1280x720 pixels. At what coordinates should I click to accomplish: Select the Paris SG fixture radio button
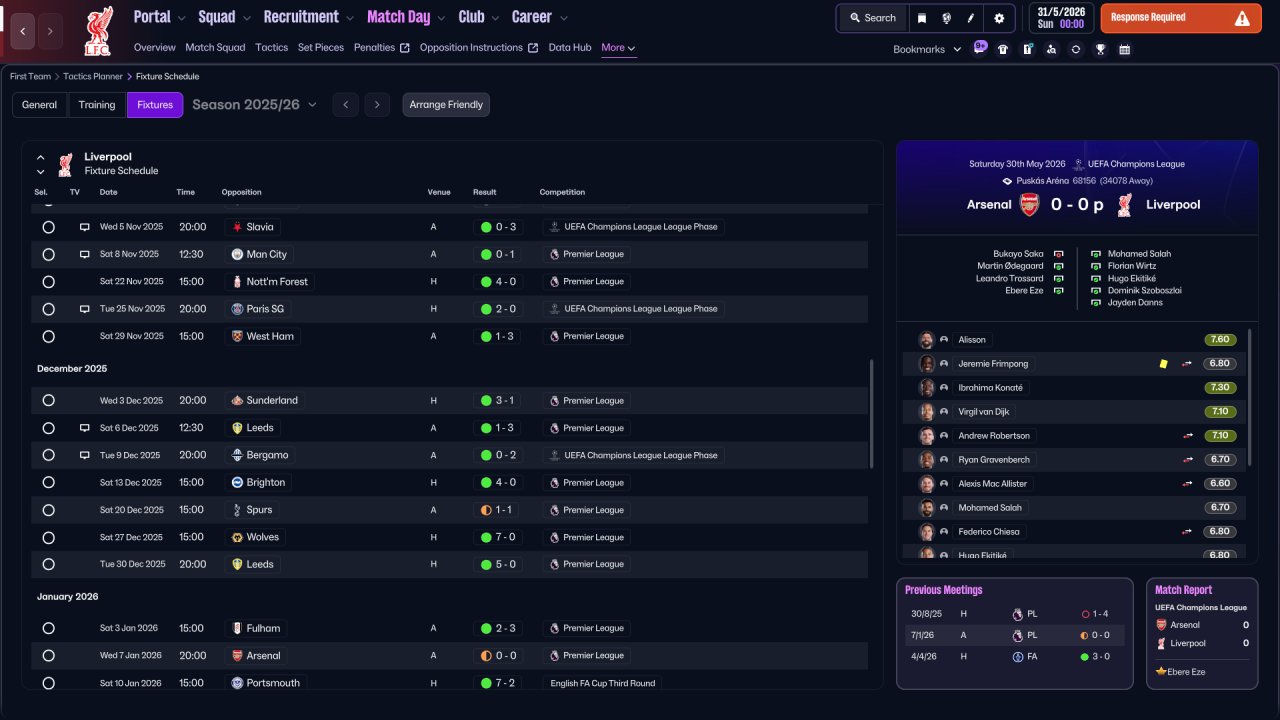[48, 309]
